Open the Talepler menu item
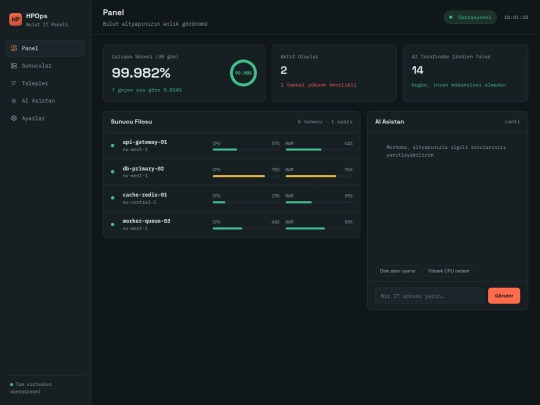The image size is (540, 405). (45, 83)
